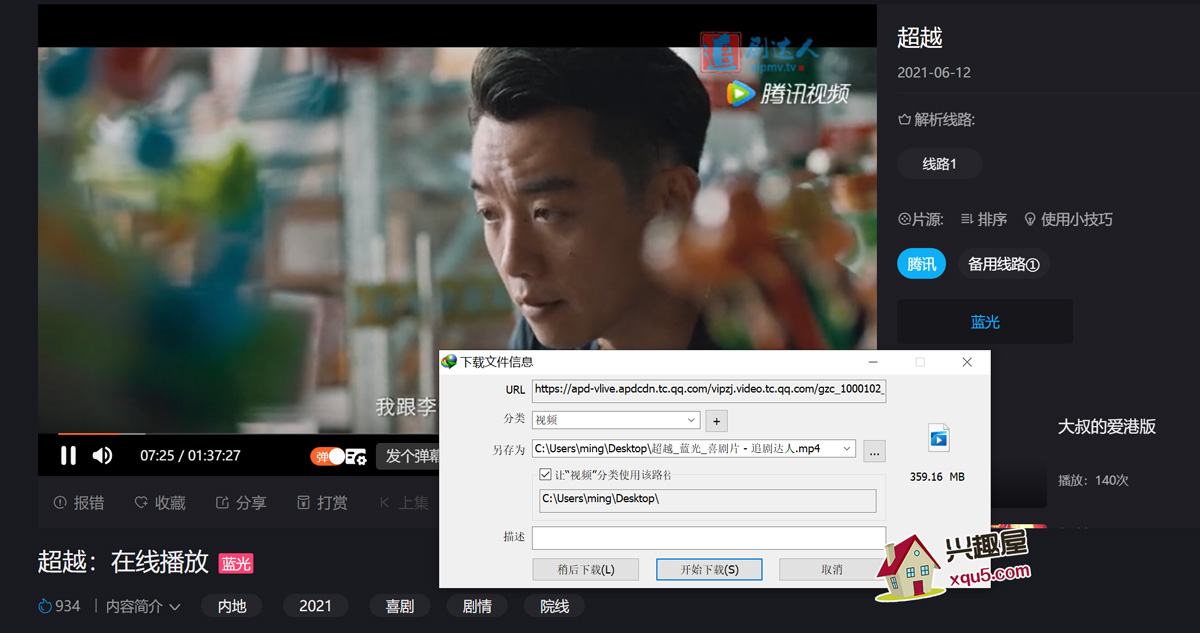This screenshot has width=1200, height=633.
Task: Minimize the 下载文件信息 dialog
Action: [873, 362]
